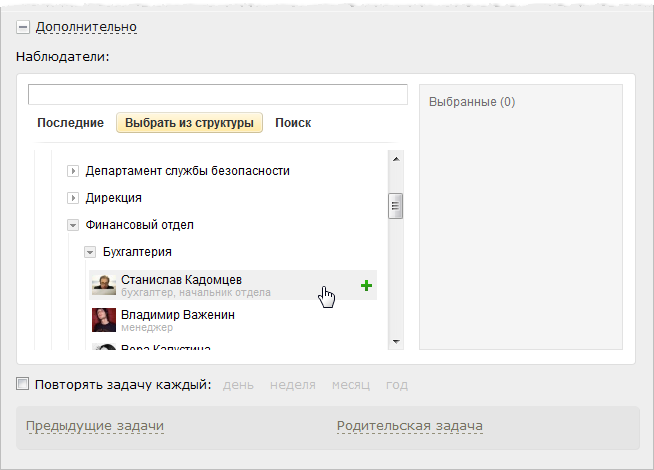Click Владимир Важенин's avatar photo

click(104, 319)
